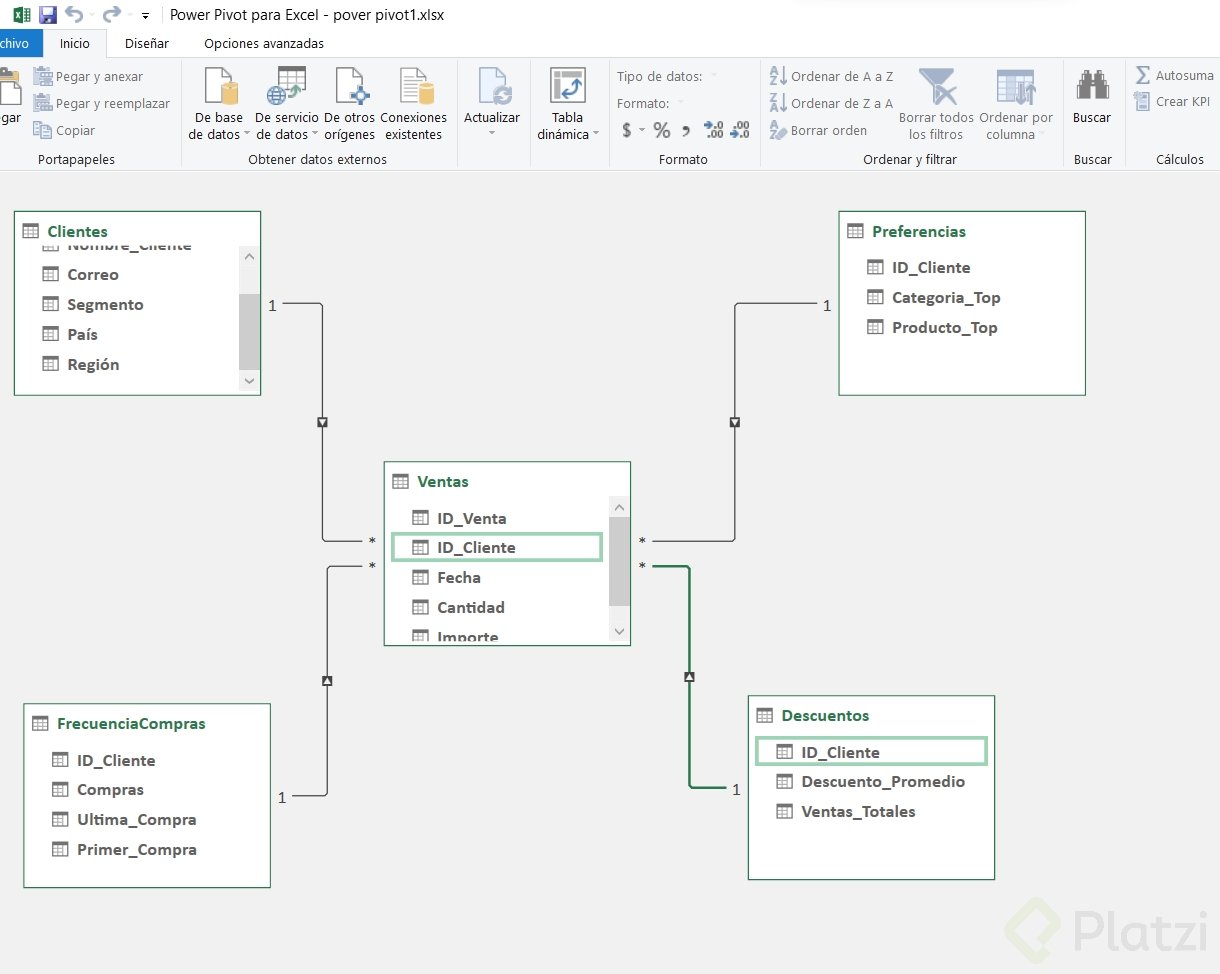Select the Ventas table header
1220x974 pixels.
click(443, 481)
